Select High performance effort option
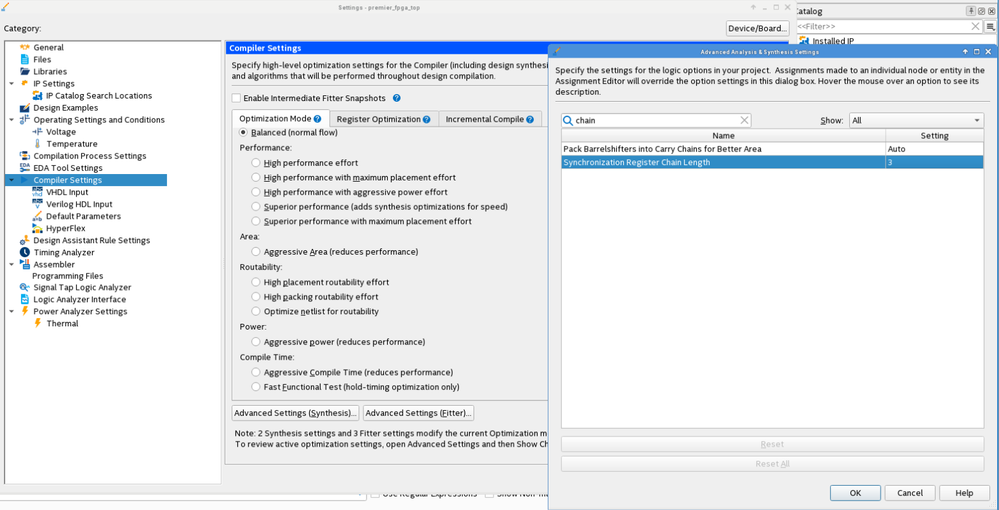Screen dimensions: 999x510 pos(255,163)
